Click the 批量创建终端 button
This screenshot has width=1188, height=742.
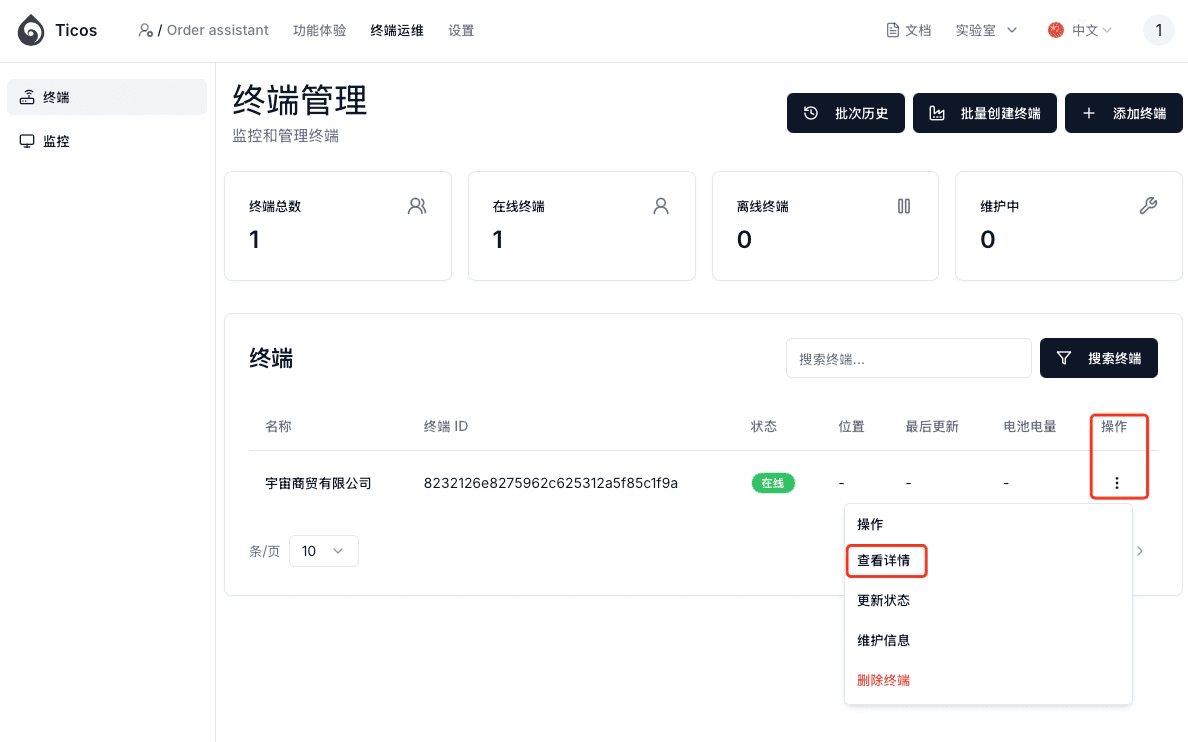point(986,113)
